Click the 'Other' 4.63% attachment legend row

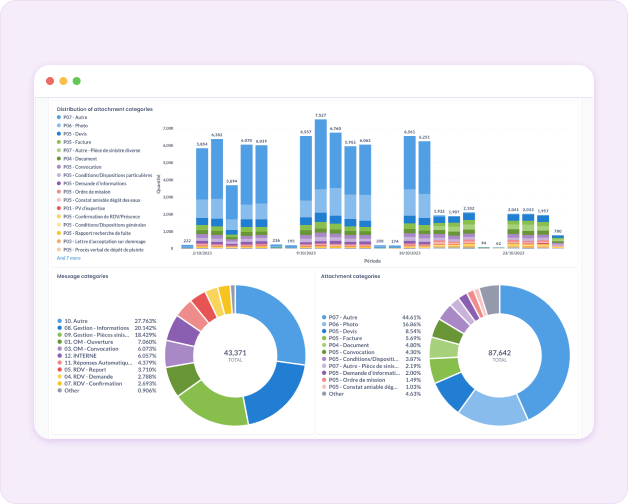point(371,394)
